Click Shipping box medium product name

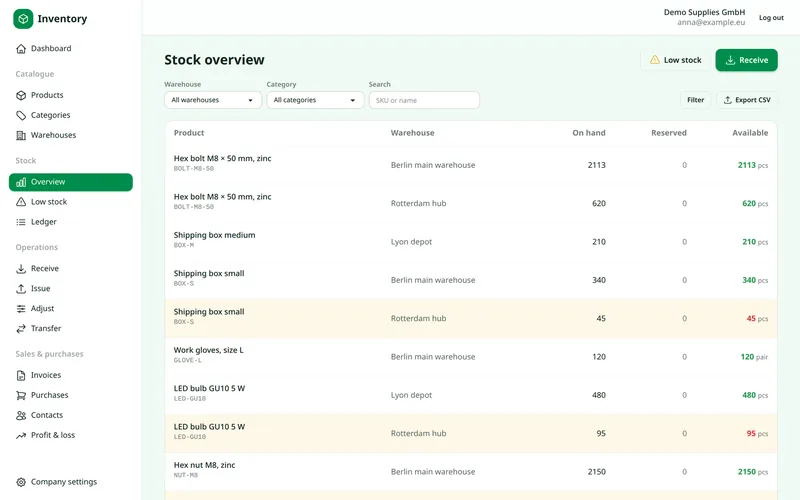(x=214, y=235)
